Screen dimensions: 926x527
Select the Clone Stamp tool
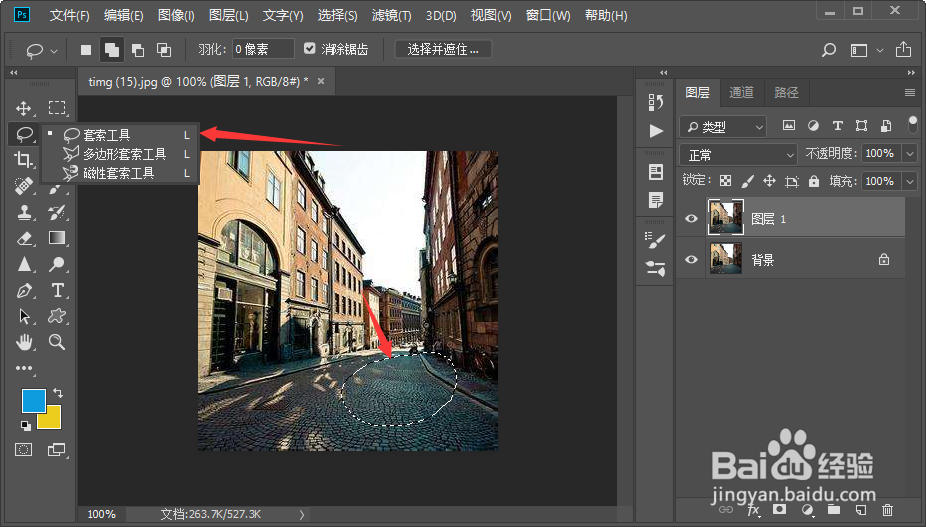[24, 212]
